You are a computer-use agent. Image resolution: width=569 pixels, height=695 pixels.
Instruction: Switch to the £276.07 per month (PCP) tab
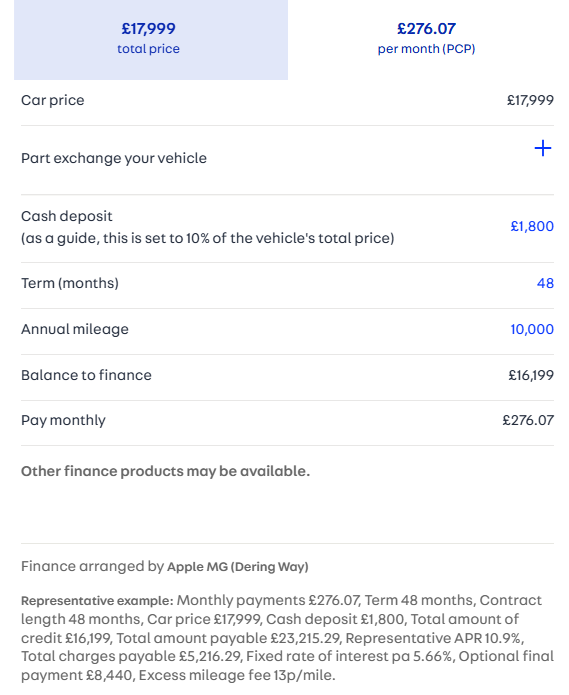tap(426, 40)
